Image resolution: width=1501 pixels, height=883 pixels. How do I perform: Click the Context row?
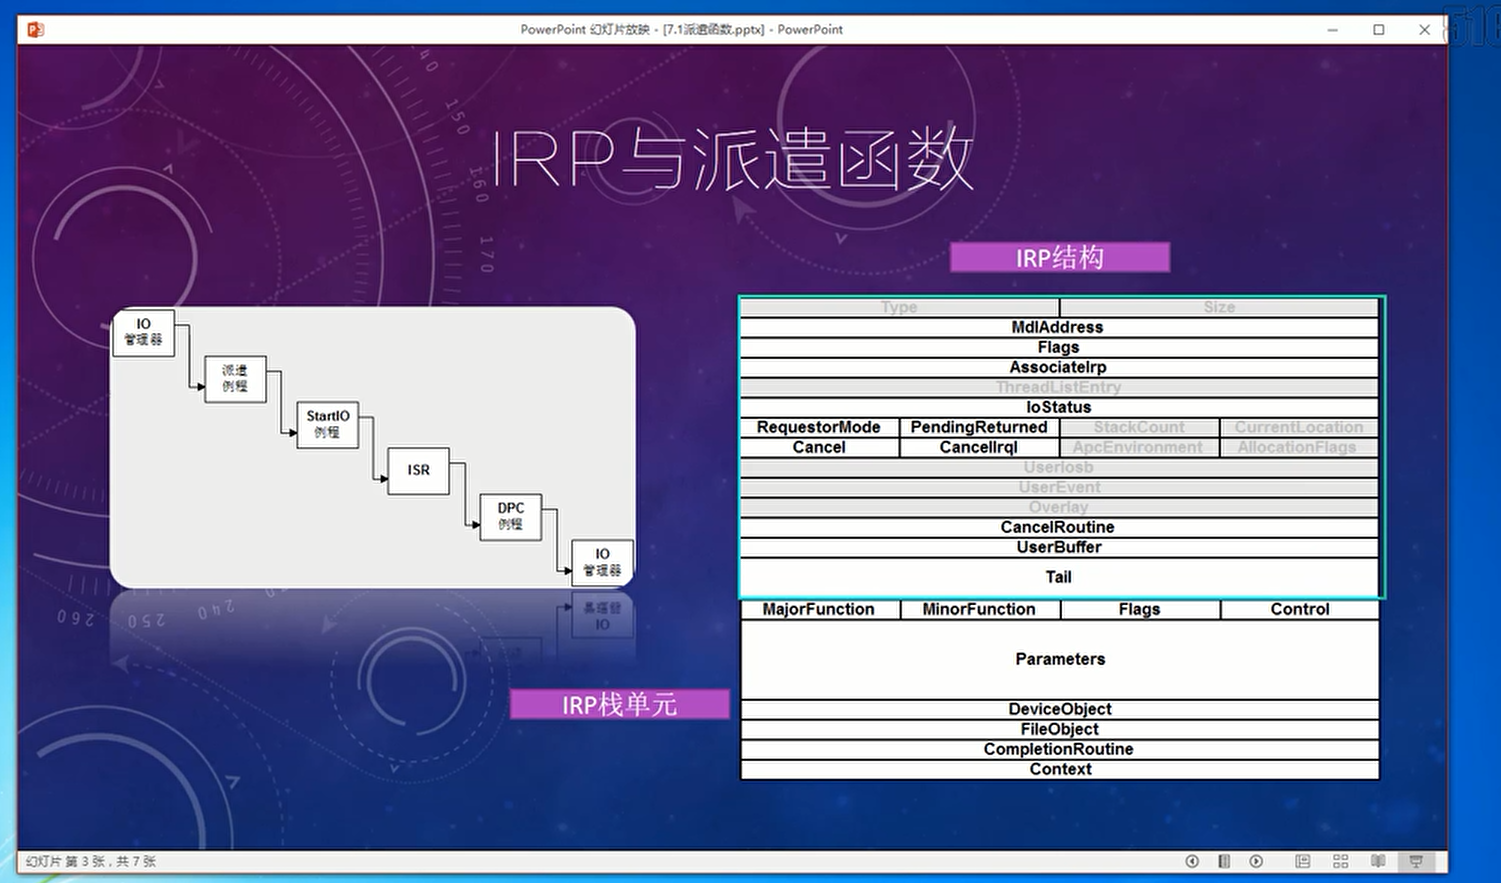(x=1059, y=769)
